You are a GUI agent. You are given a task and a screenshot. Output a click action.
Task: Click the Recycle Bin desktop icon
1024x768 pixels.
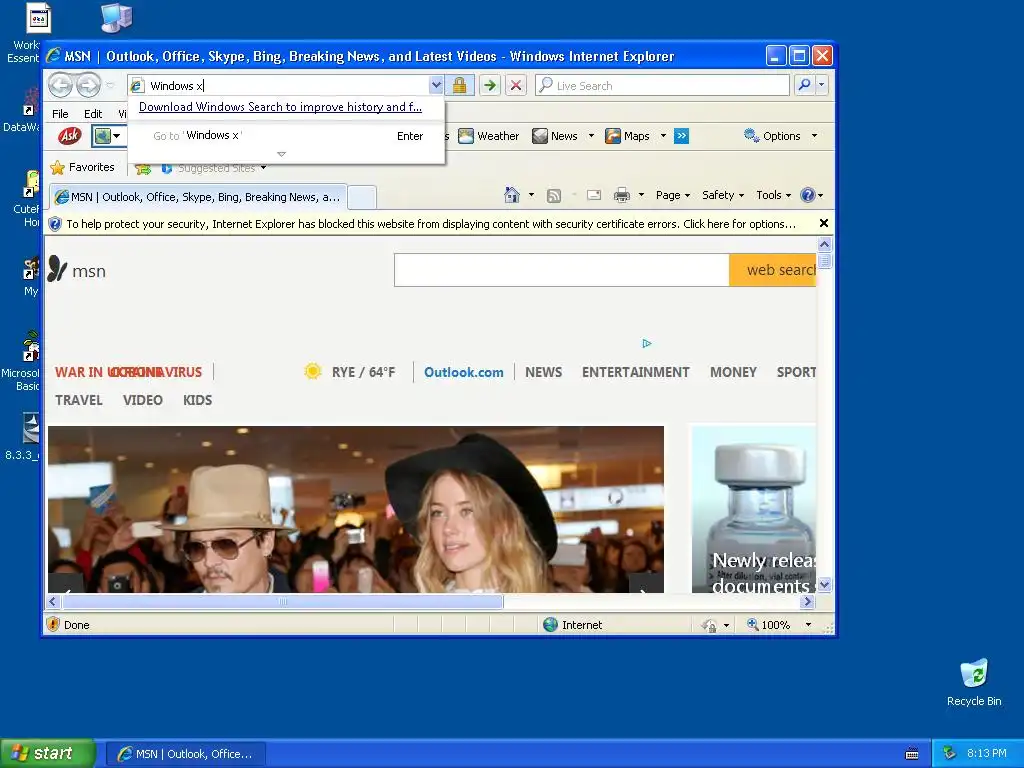(x=974, y=682)
